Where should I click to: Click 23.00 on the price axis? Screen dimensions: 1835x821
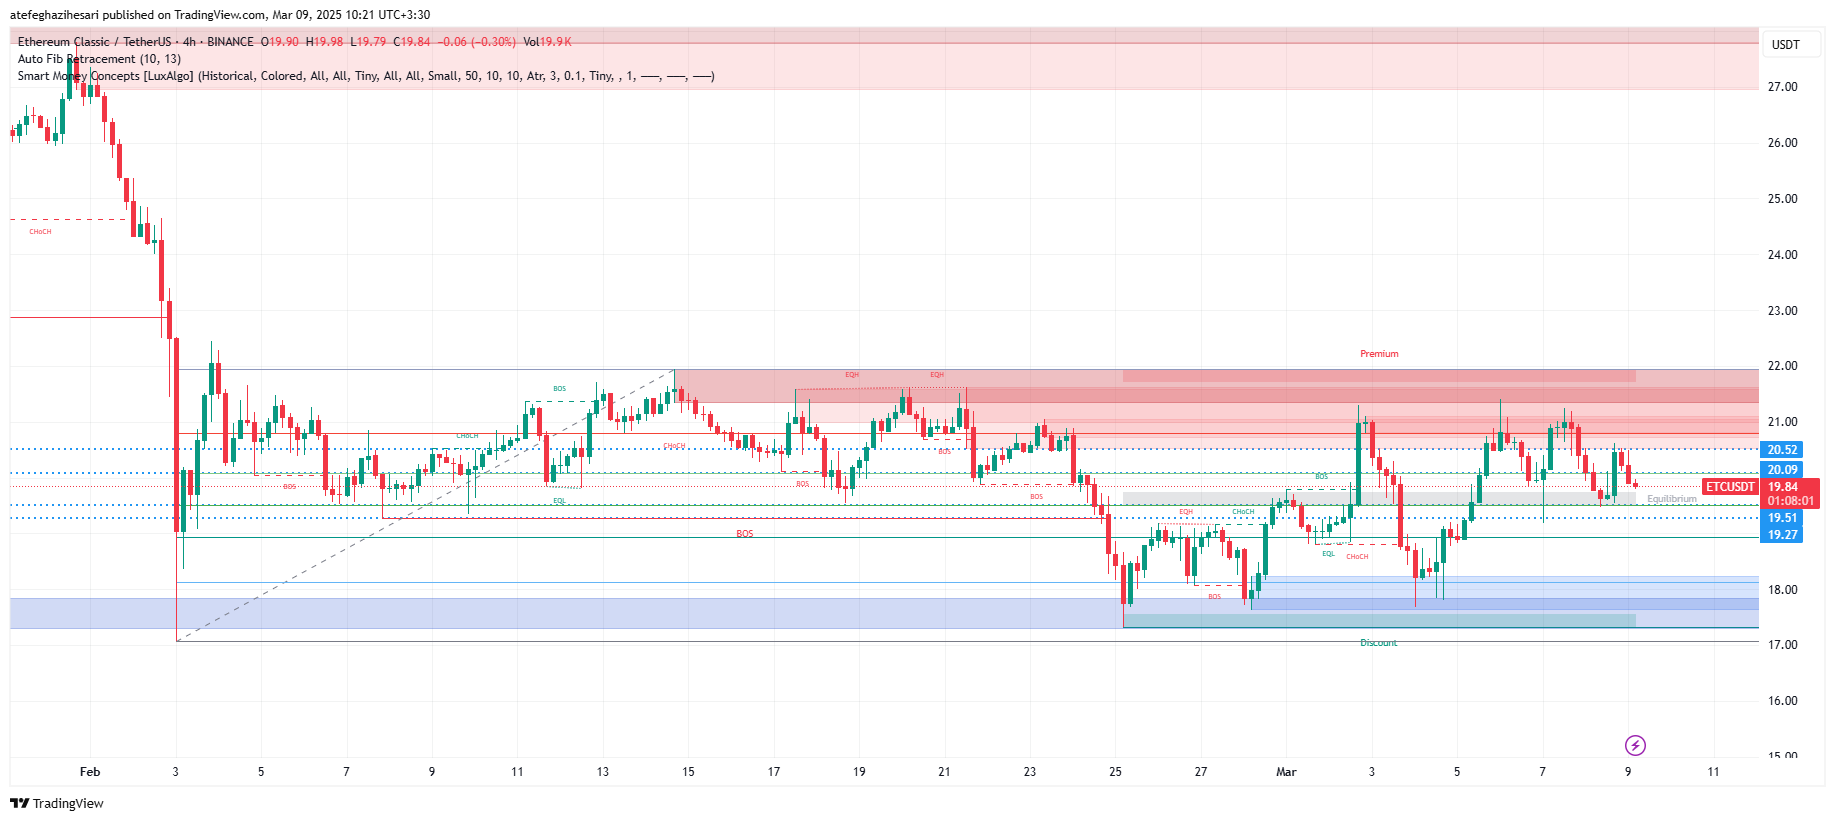[1782, 311]
